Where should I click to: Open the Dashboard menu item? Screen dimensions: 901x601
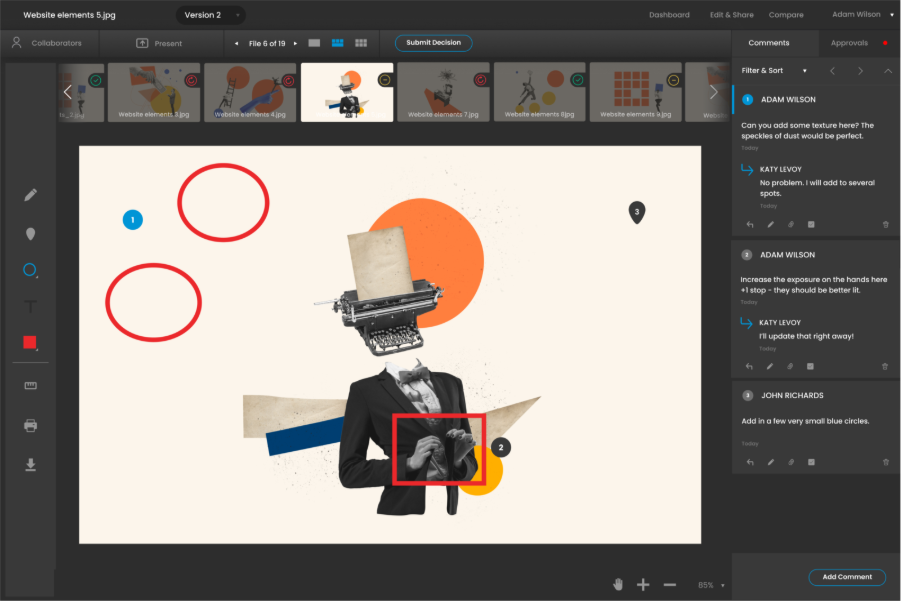(x=672, y=14)
